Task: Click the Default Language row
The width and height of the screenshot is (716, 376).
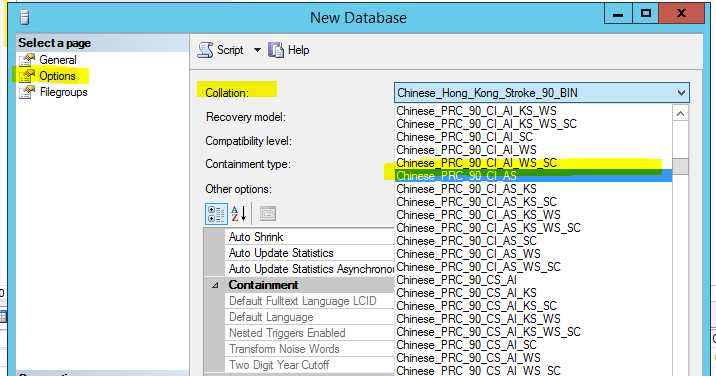Action: (x=309, y=317)
